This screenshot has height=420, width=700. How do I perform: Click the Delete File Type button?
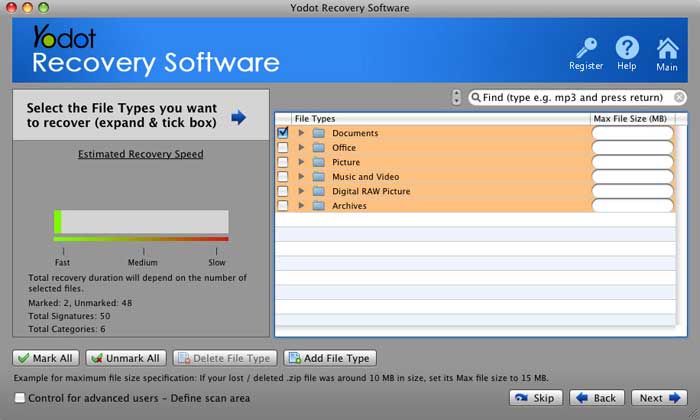coord(225,358)
